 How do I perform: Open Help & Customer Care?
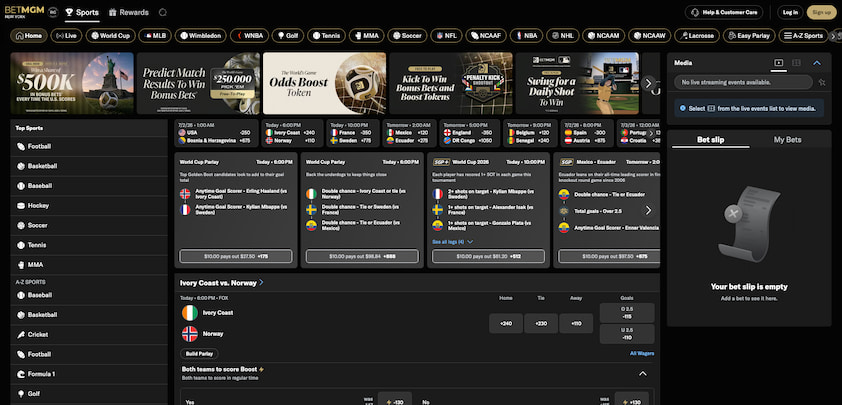[724, 12]
